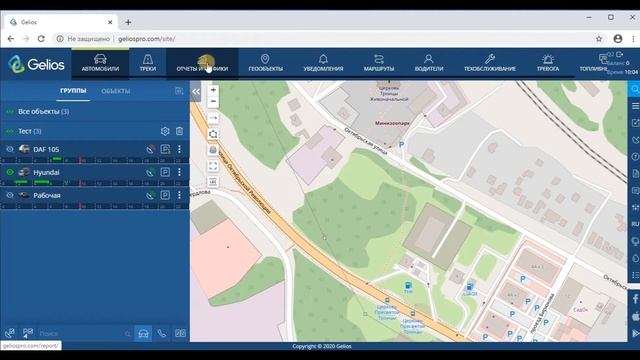The image size is (640, 360).
Task: Click the add group icon beside Объекты
Action: click(x=179, y=91)
